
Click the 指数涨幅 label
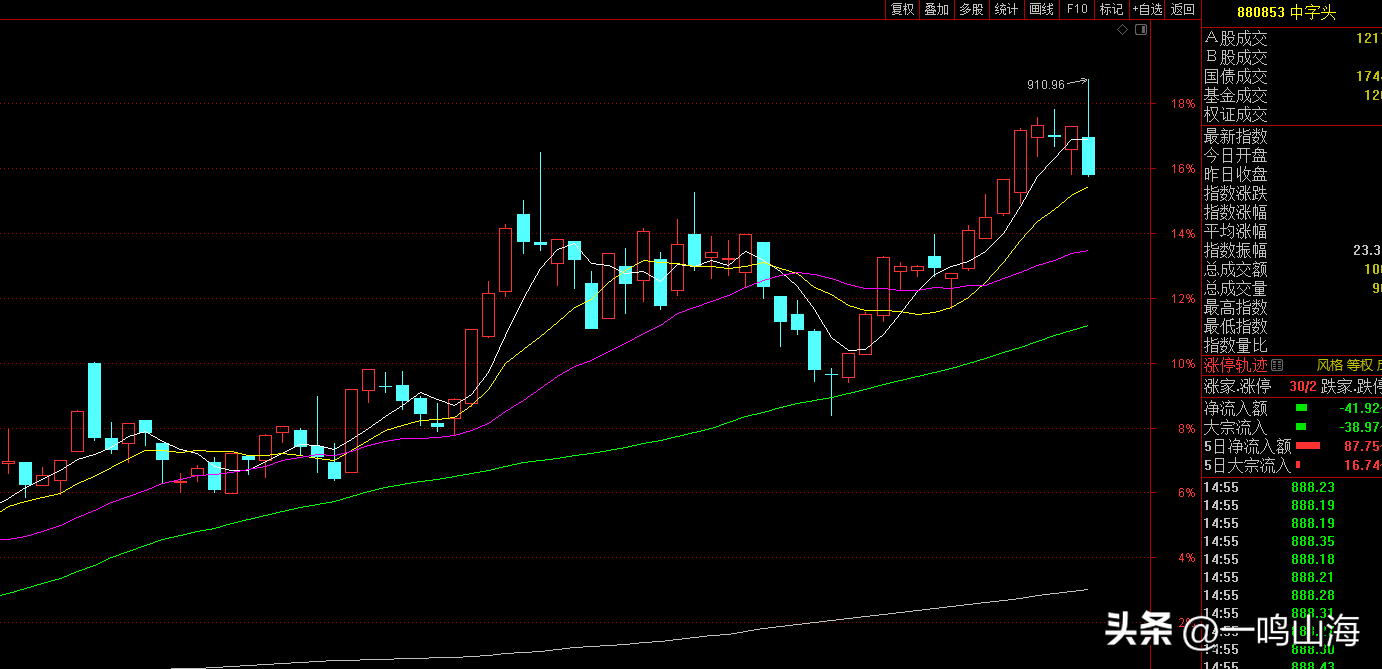tap(1236, 212)
